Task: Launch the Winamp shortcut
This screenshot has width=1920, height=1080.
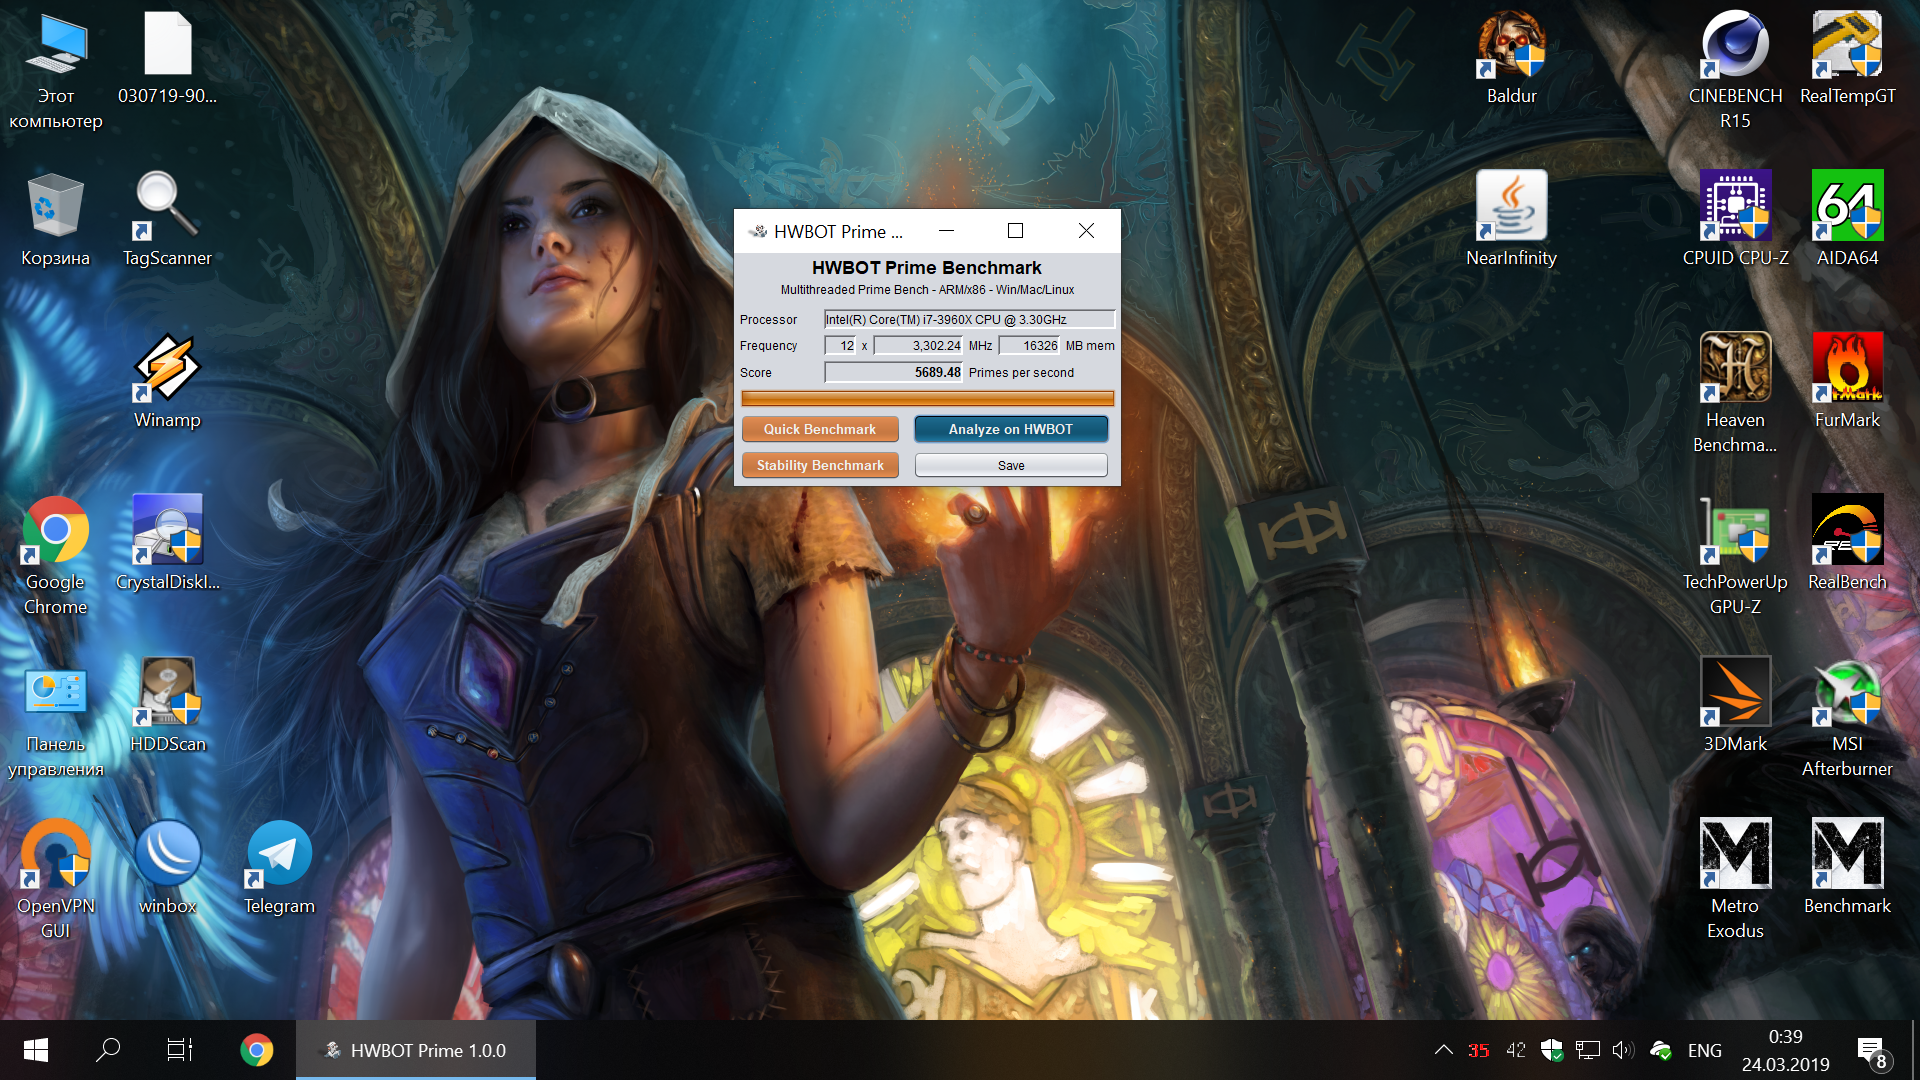Action: [167, 382]
